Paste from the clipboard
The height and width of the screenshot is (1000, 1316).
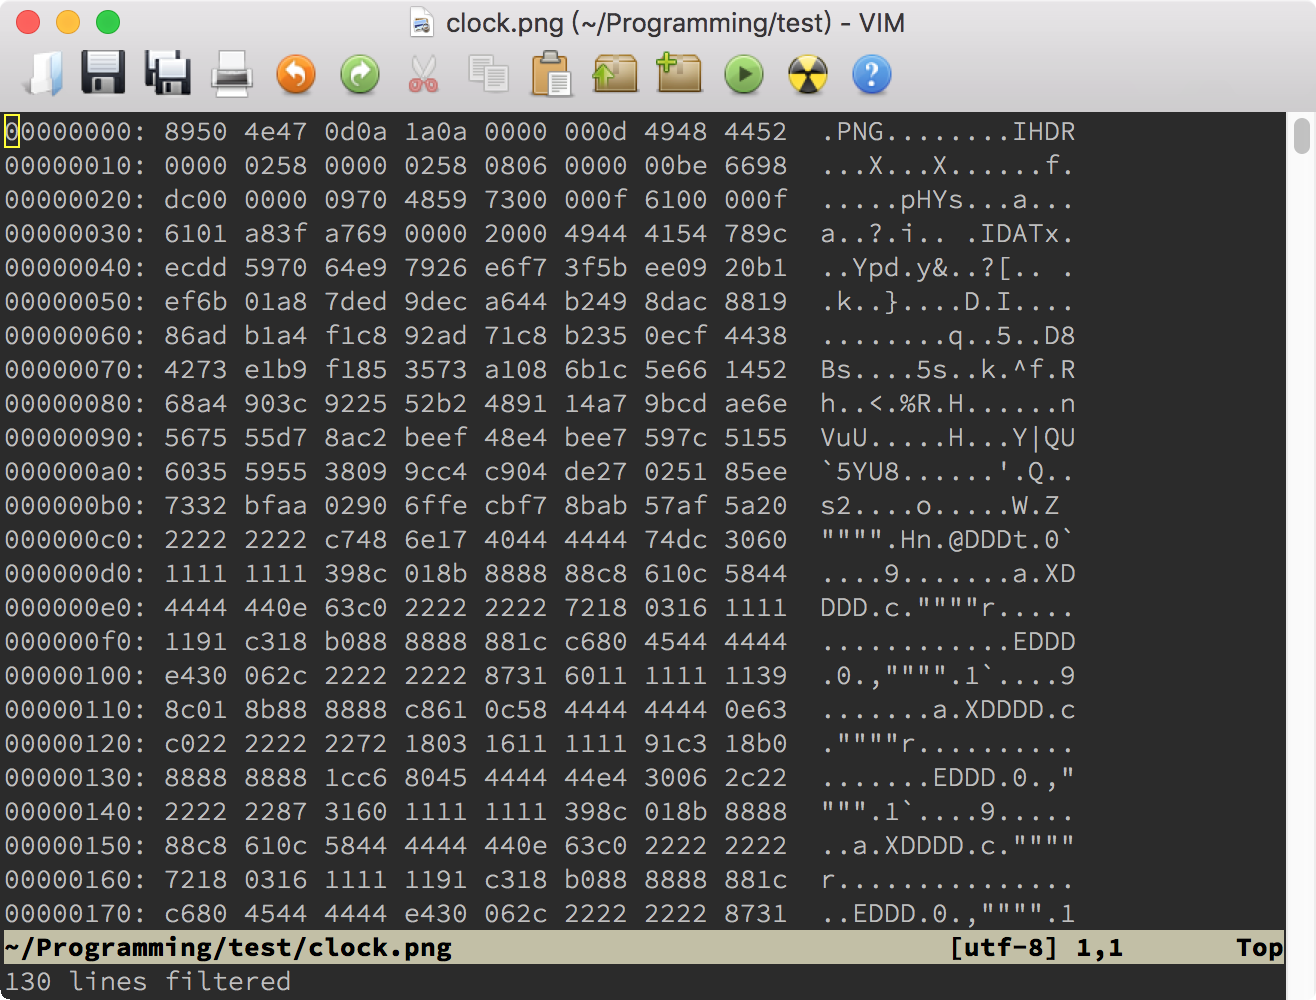pos(552,73)
